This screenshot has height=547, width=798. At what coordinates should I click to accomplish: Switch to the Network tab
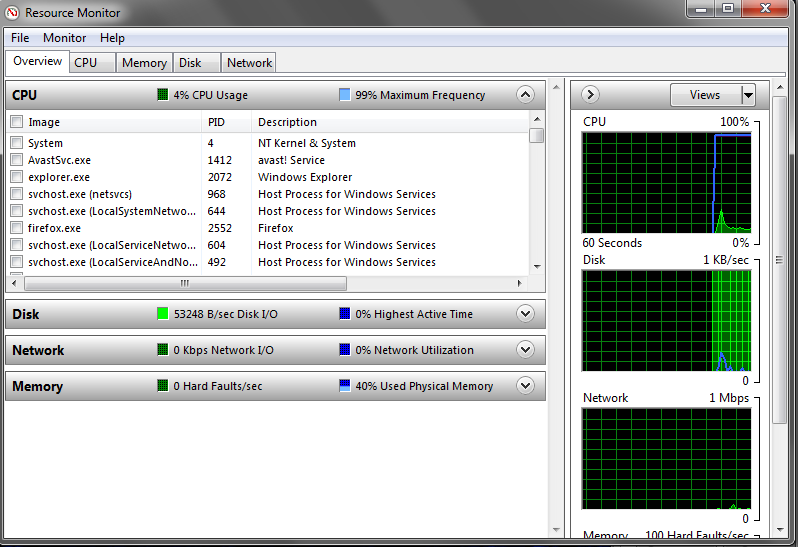(x=249, y=63)
